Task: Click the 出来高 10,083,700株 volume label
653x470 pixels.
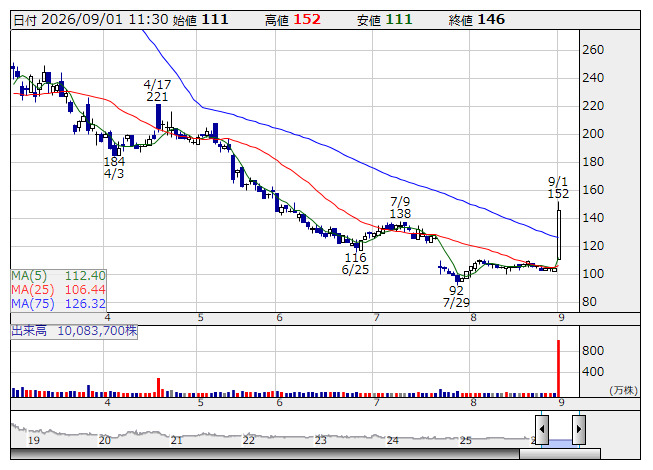Action: [x=74, y=331]
